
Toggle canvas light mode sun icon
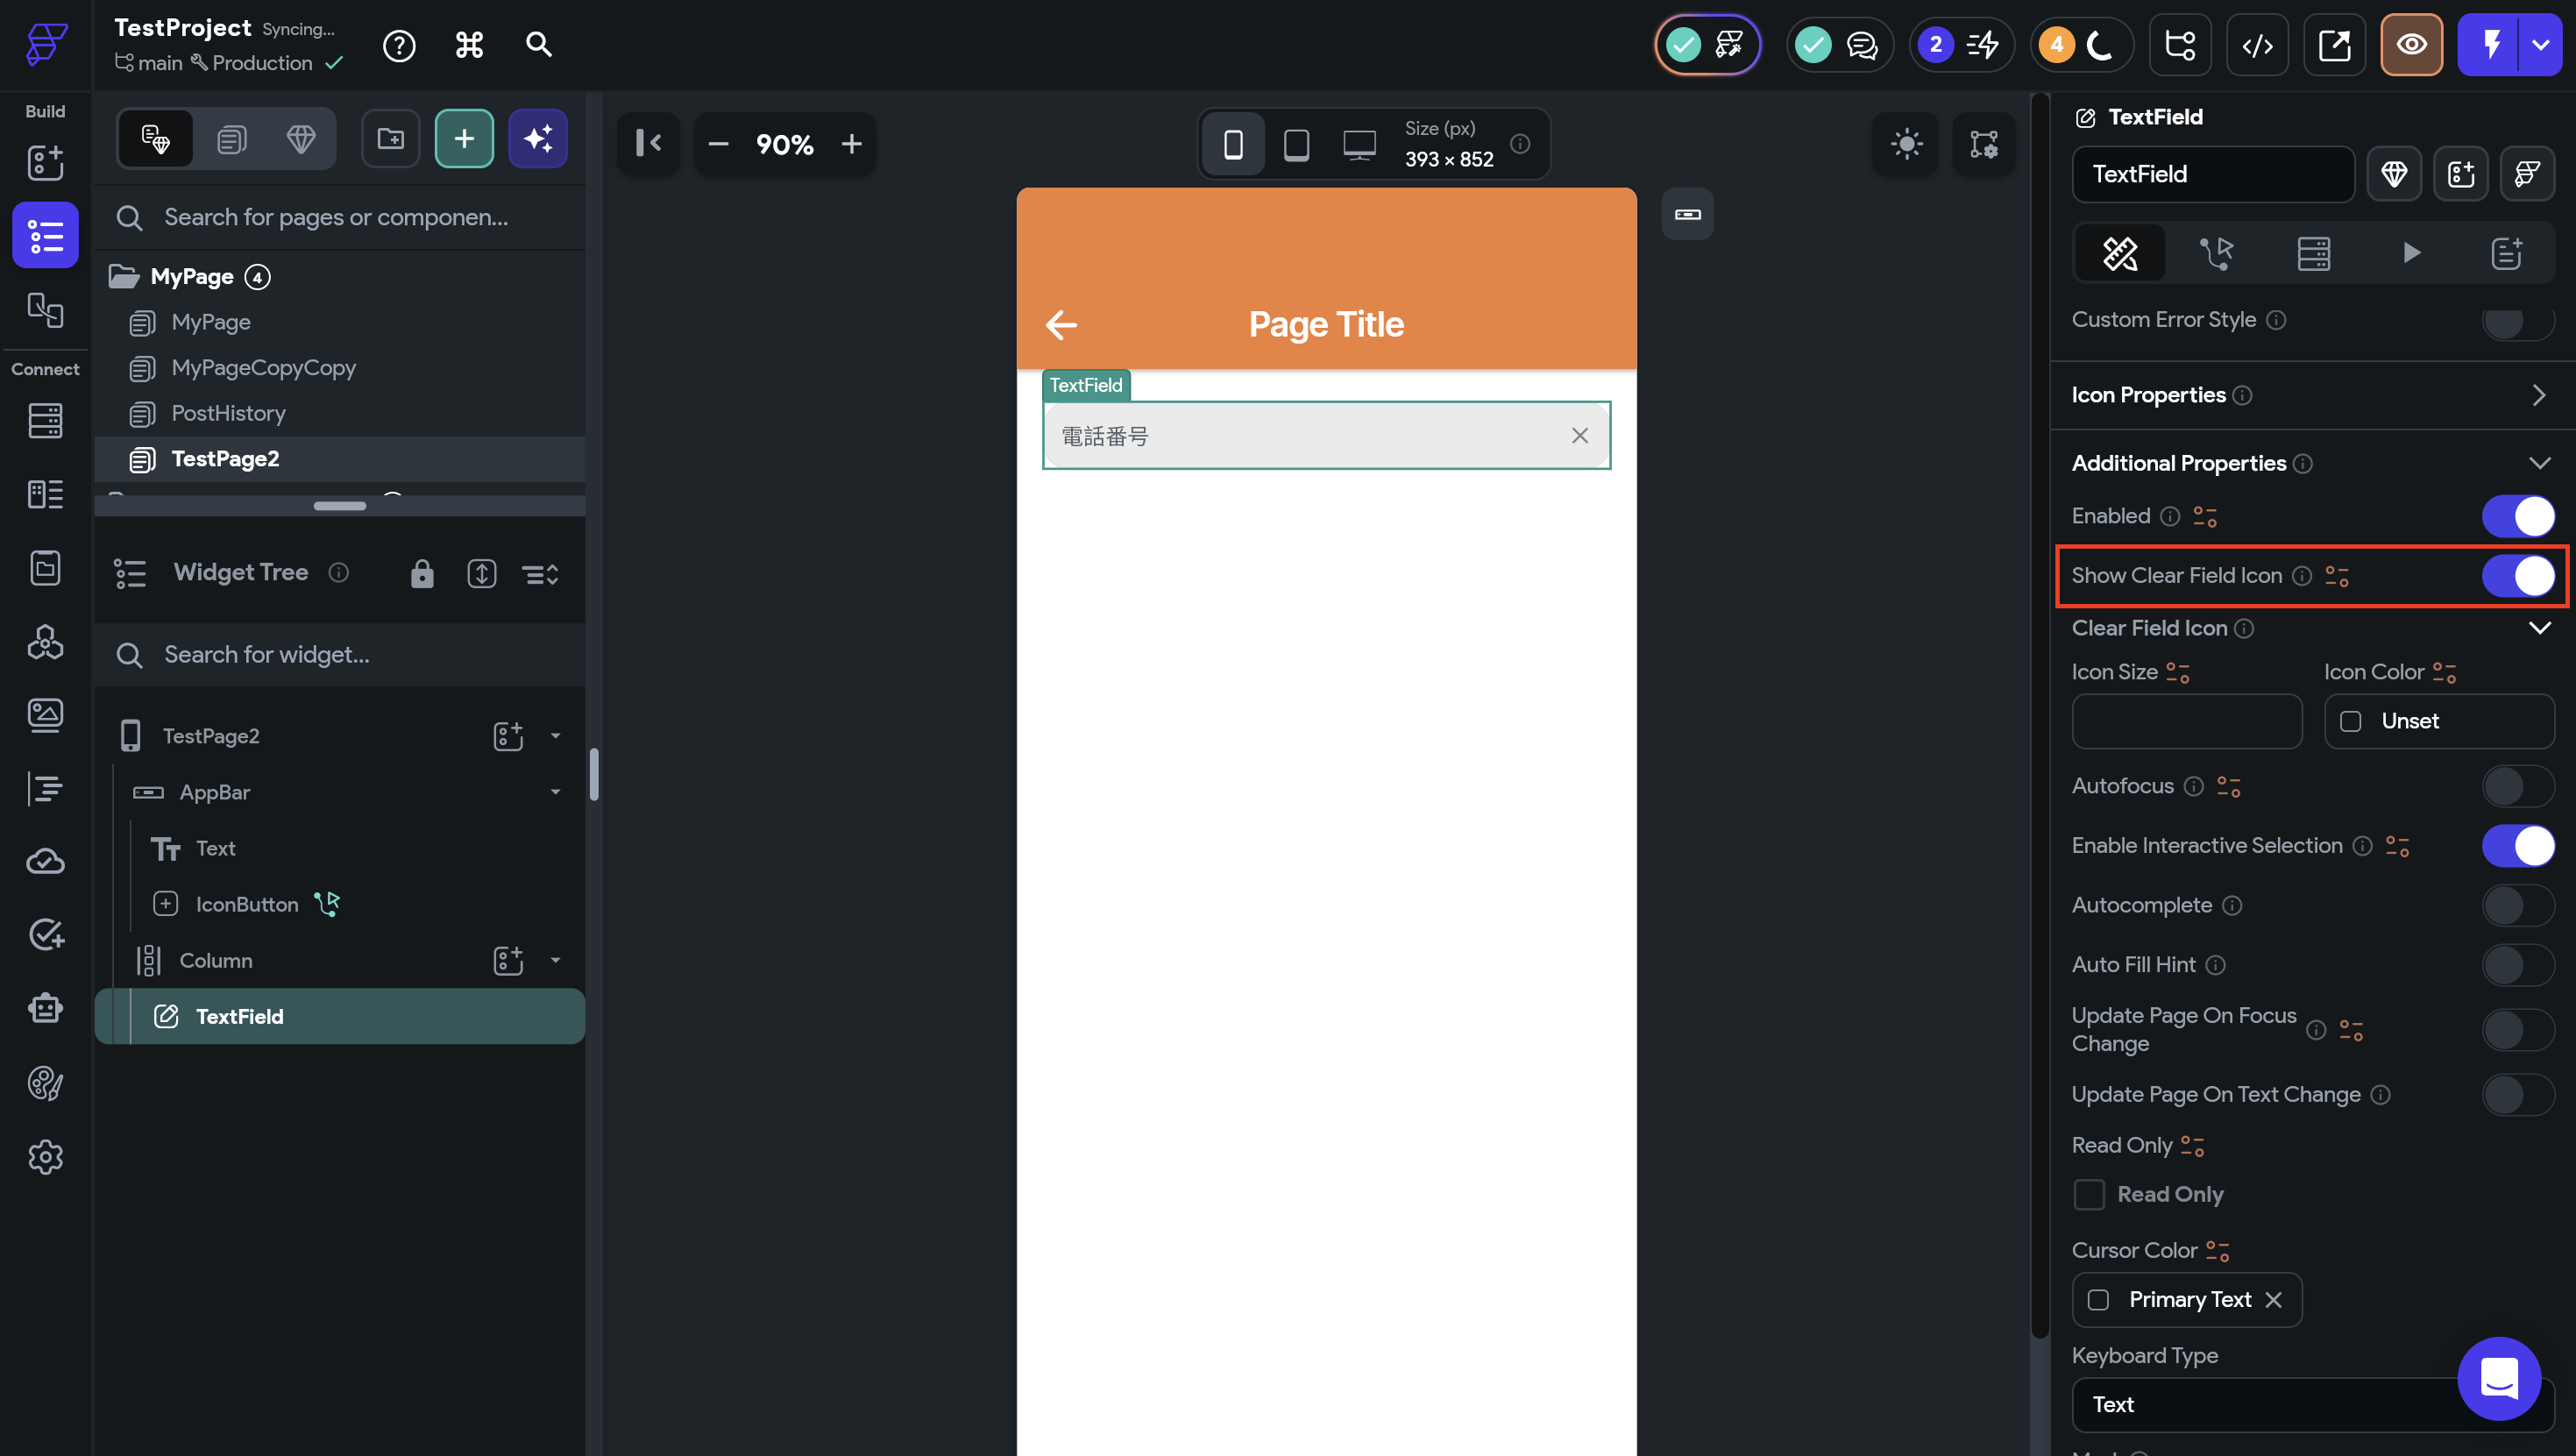(x=1906, y=144)
